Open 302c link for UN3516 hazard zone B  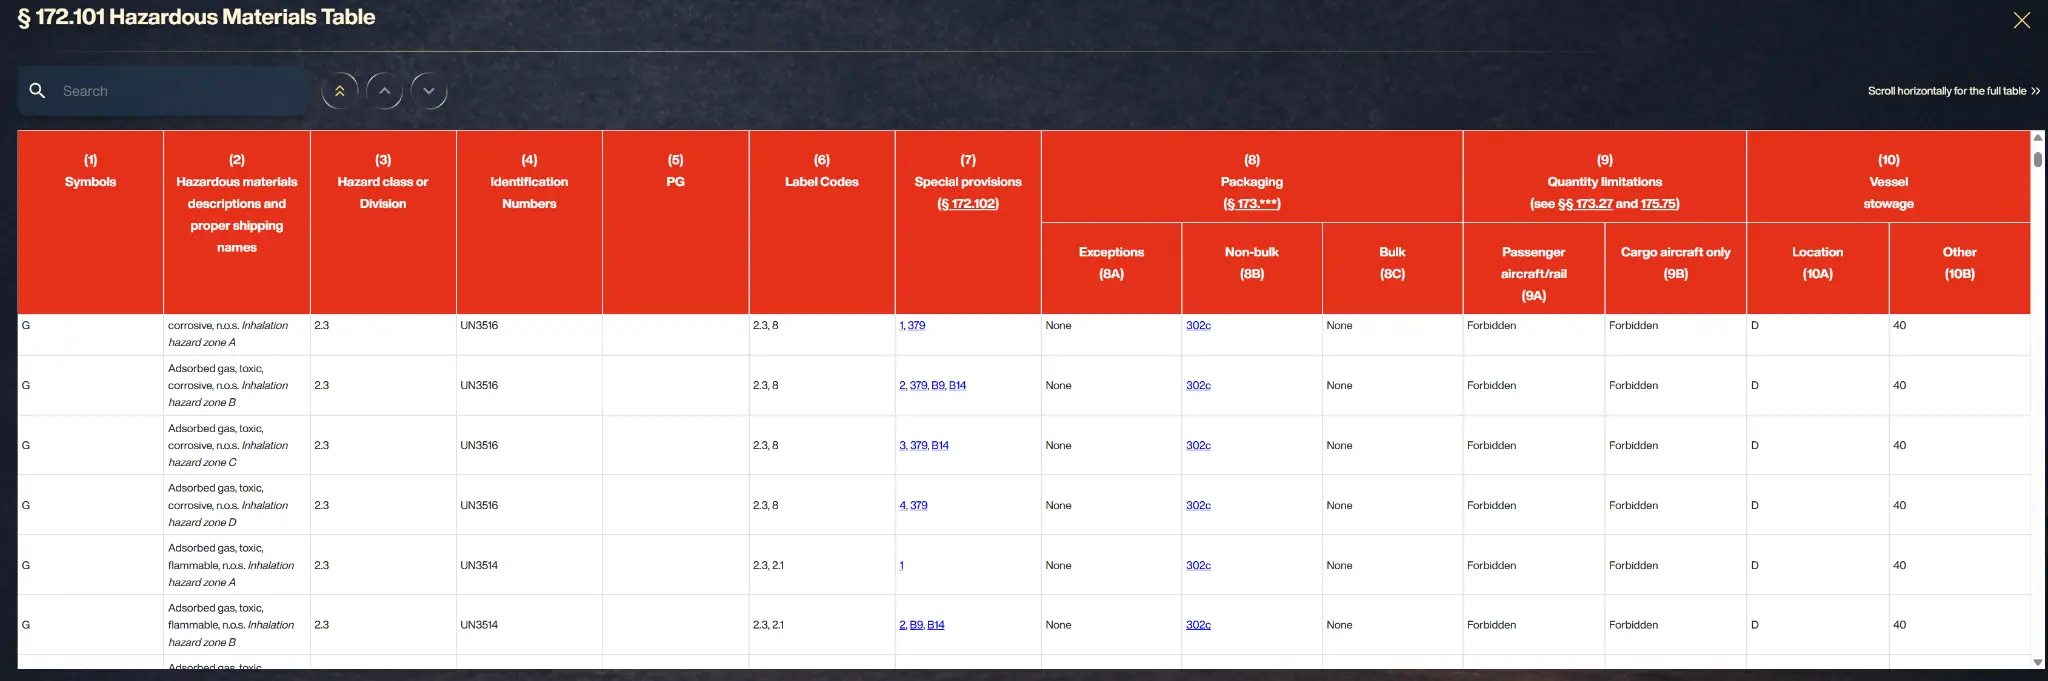[x=1198, y=386]
